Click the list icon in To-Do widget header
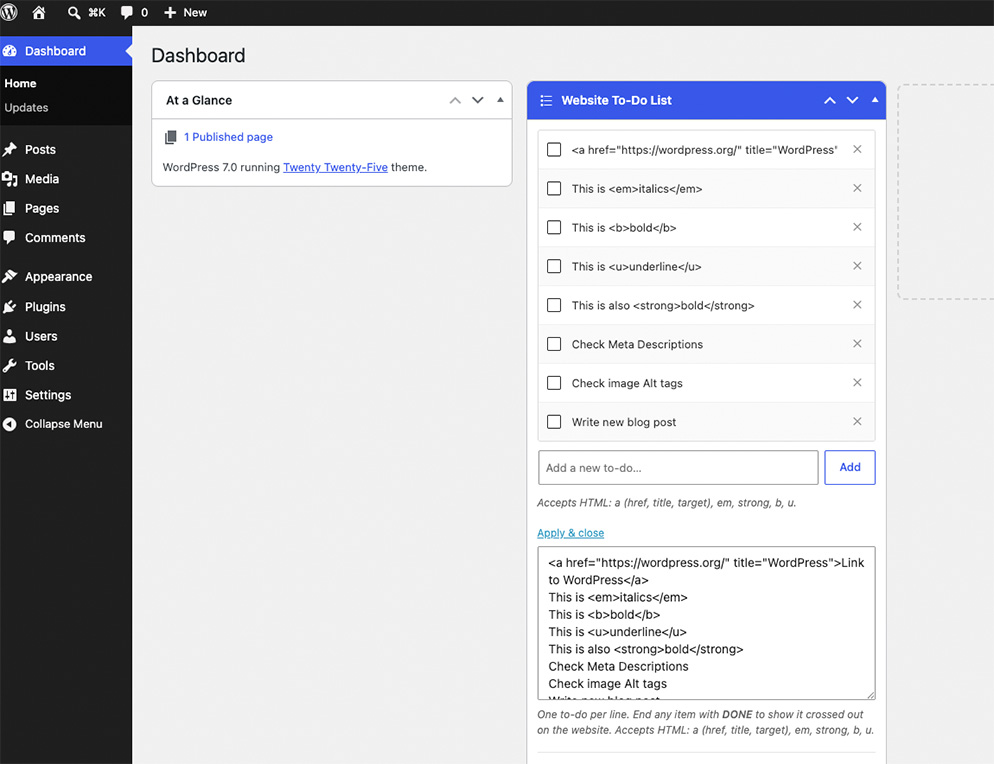Screen dimensions: 994x764 pyautogui.click(x=546, y=100)
